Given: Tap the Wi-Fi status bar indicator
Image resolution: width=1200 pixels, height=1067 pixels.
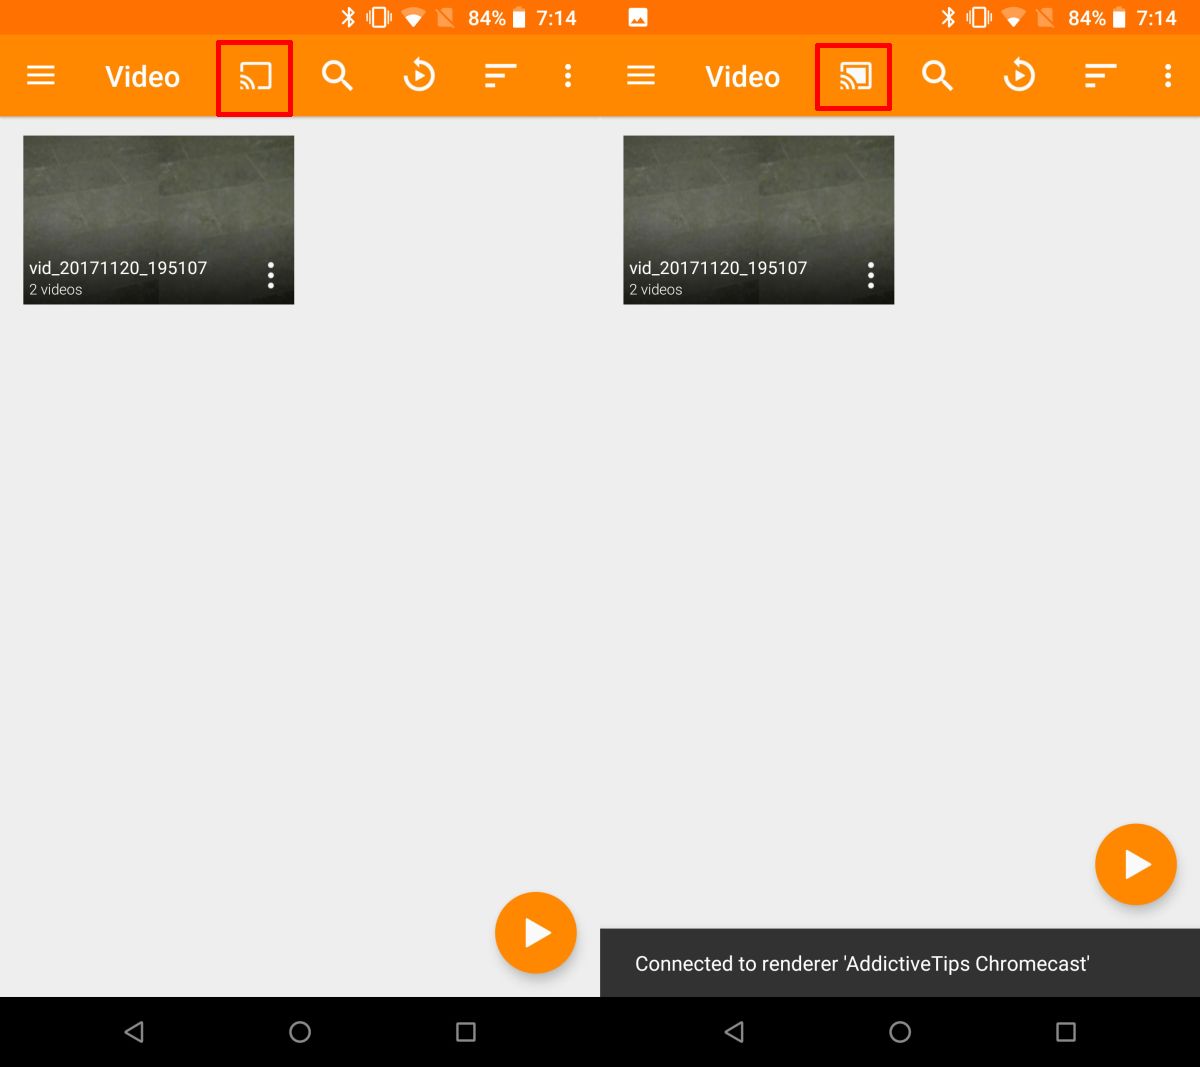Looking at the screenshot, I should click(413, 17).
